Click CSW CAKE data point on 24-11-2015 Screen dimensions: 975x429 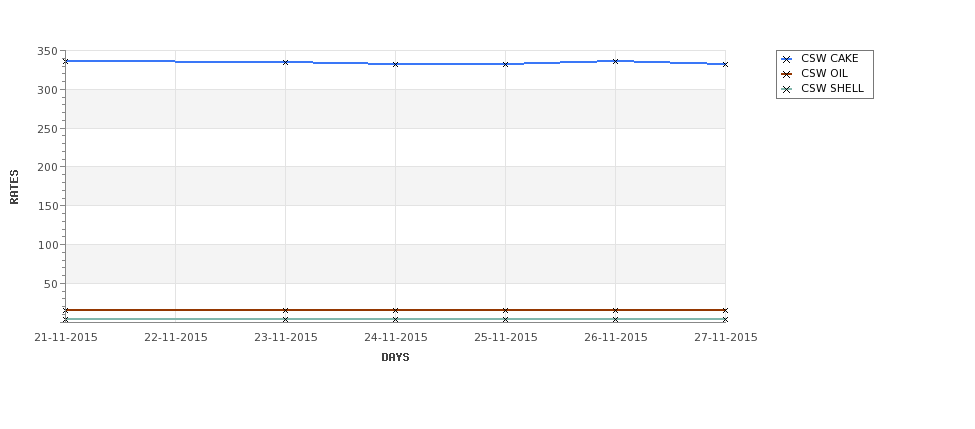[395, 64]
